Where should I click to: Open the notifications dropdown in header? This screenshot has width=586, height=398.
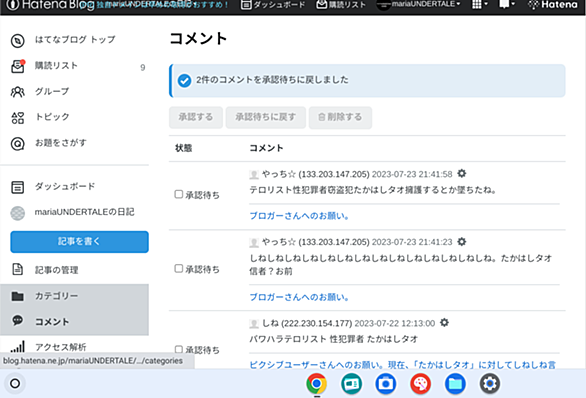click(x=507, y=4)
